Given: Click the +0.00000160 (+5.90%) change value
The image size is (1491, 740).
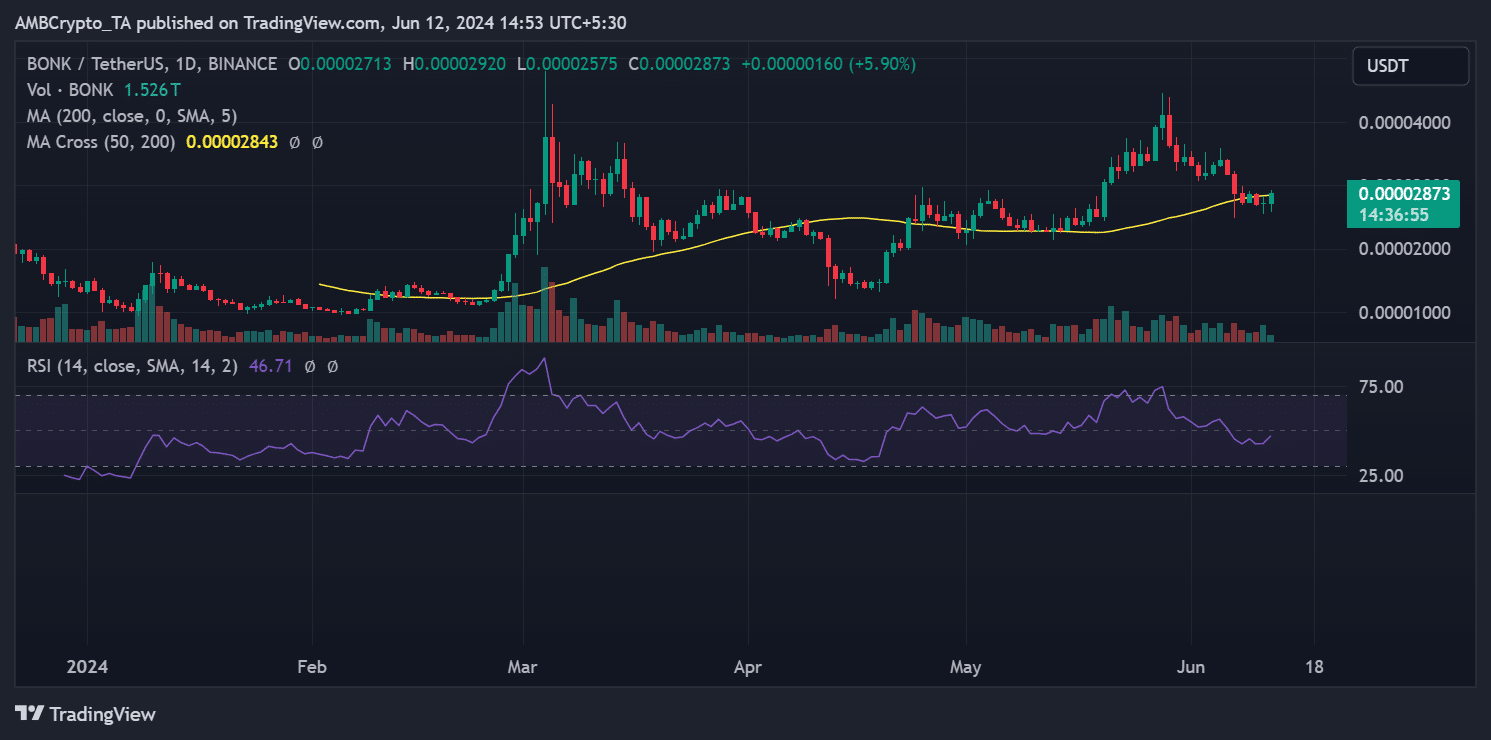Looking at the screenshot, I should (x=828, y=64).
